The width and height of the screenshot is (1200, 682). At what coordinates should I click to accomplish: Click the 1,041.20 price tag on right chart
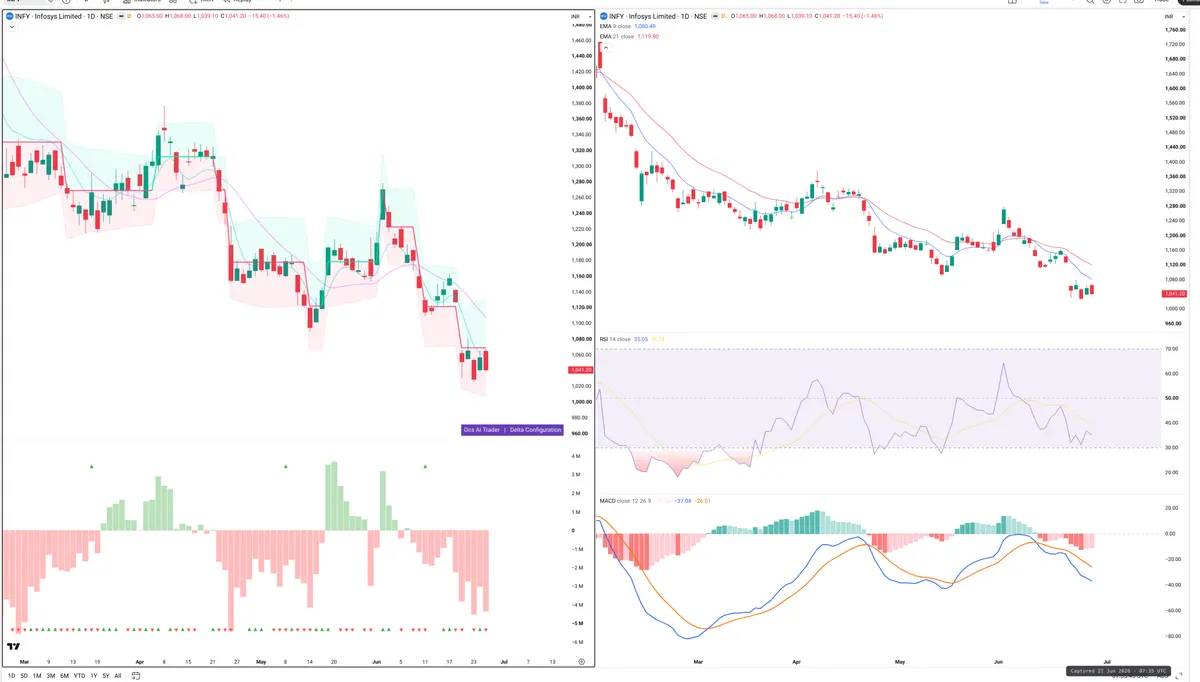(1173, 293)
